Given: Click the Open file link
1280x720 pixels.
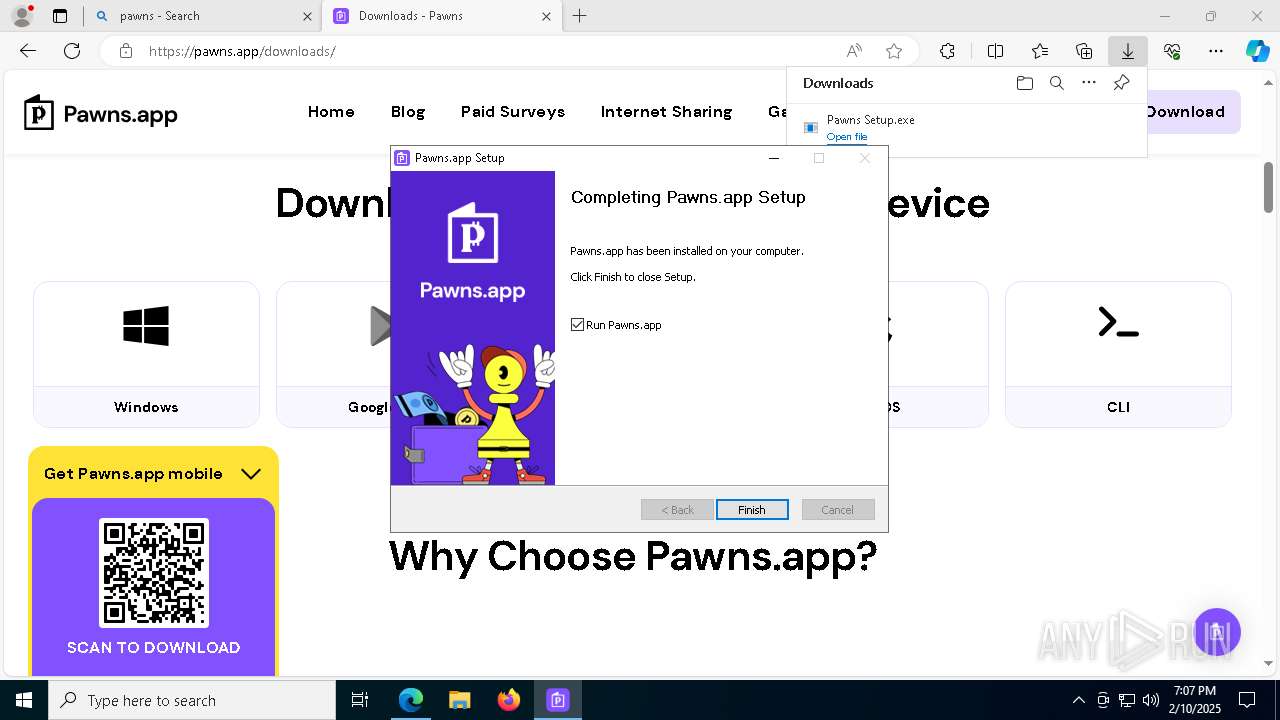Looking at the screenshot, I should (847, 137).
